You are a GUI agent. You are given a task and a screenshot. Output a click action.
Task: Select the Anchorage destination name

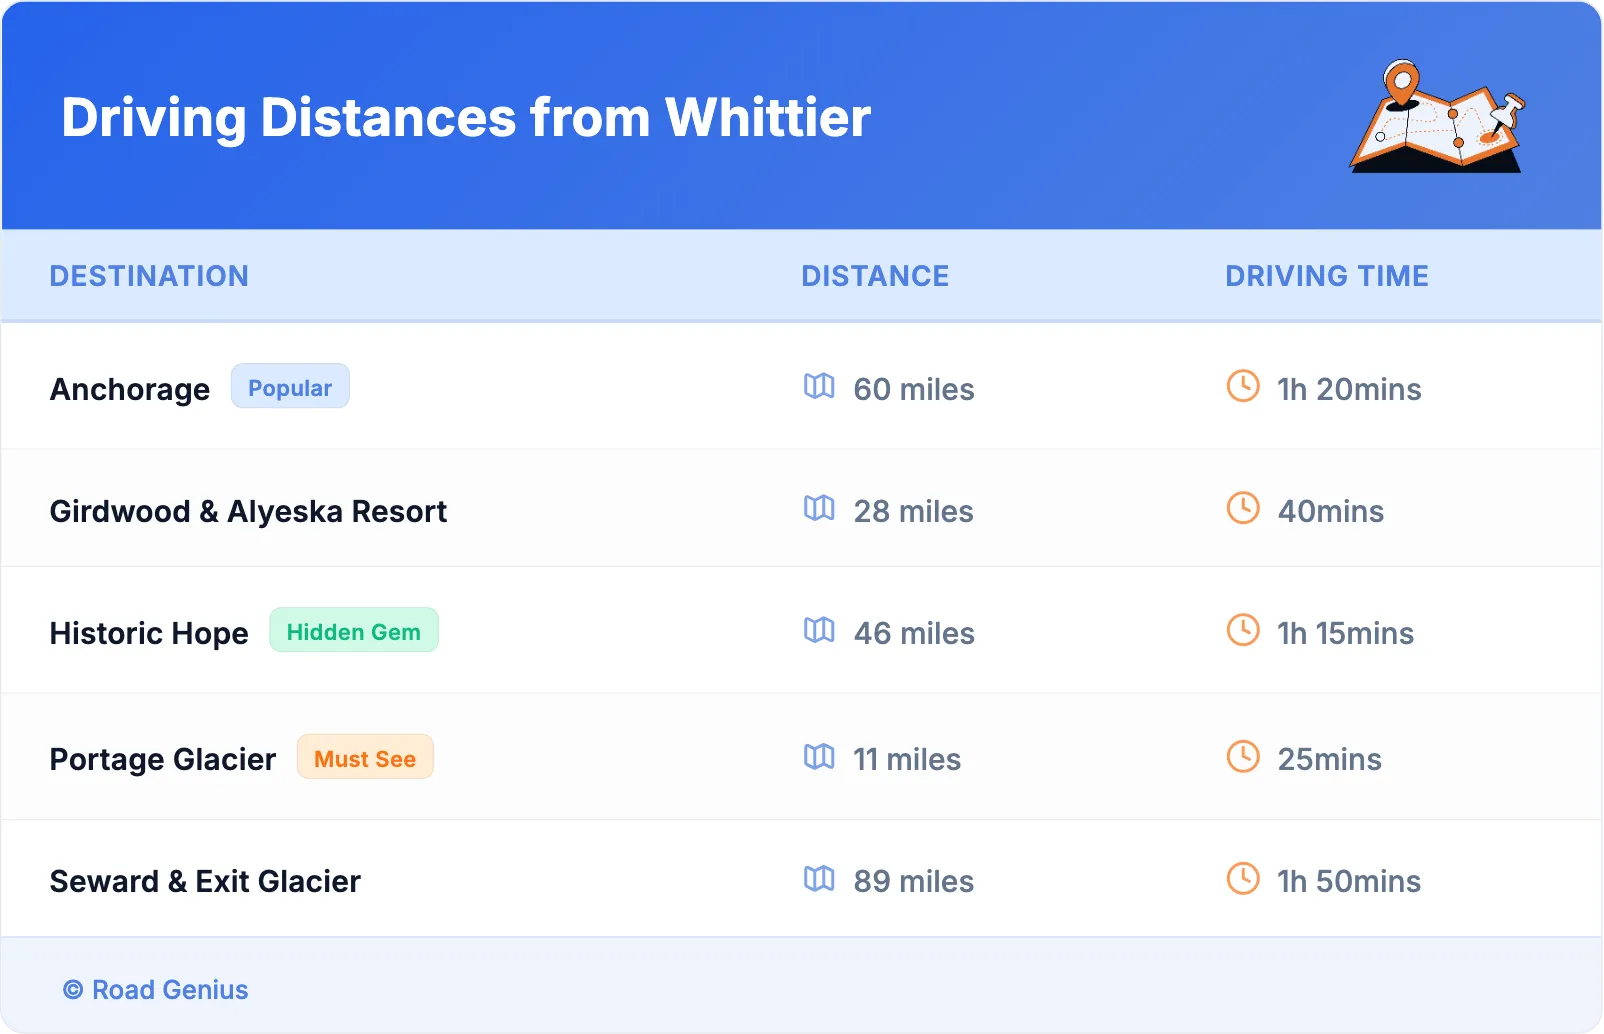130,389
